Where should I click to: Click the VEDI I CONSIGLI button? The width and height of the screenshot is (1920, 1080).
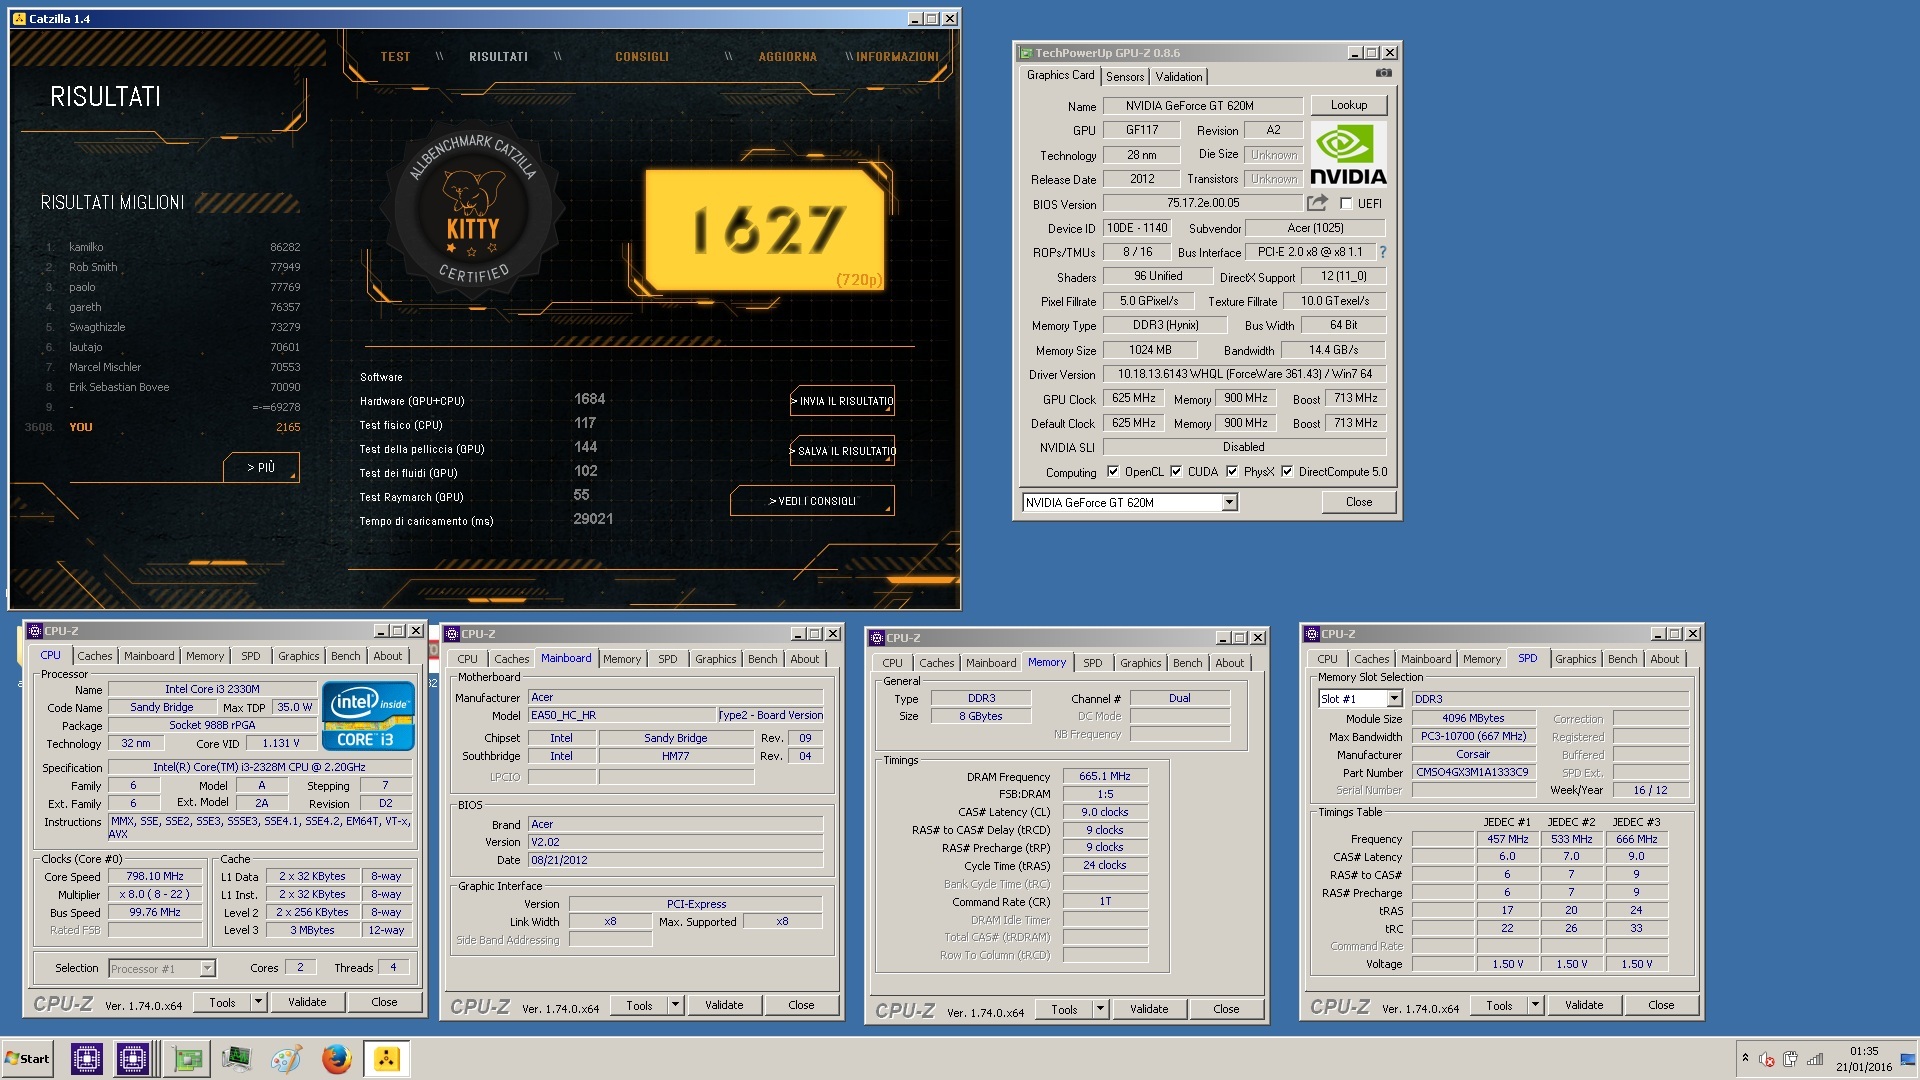point(812,501)
